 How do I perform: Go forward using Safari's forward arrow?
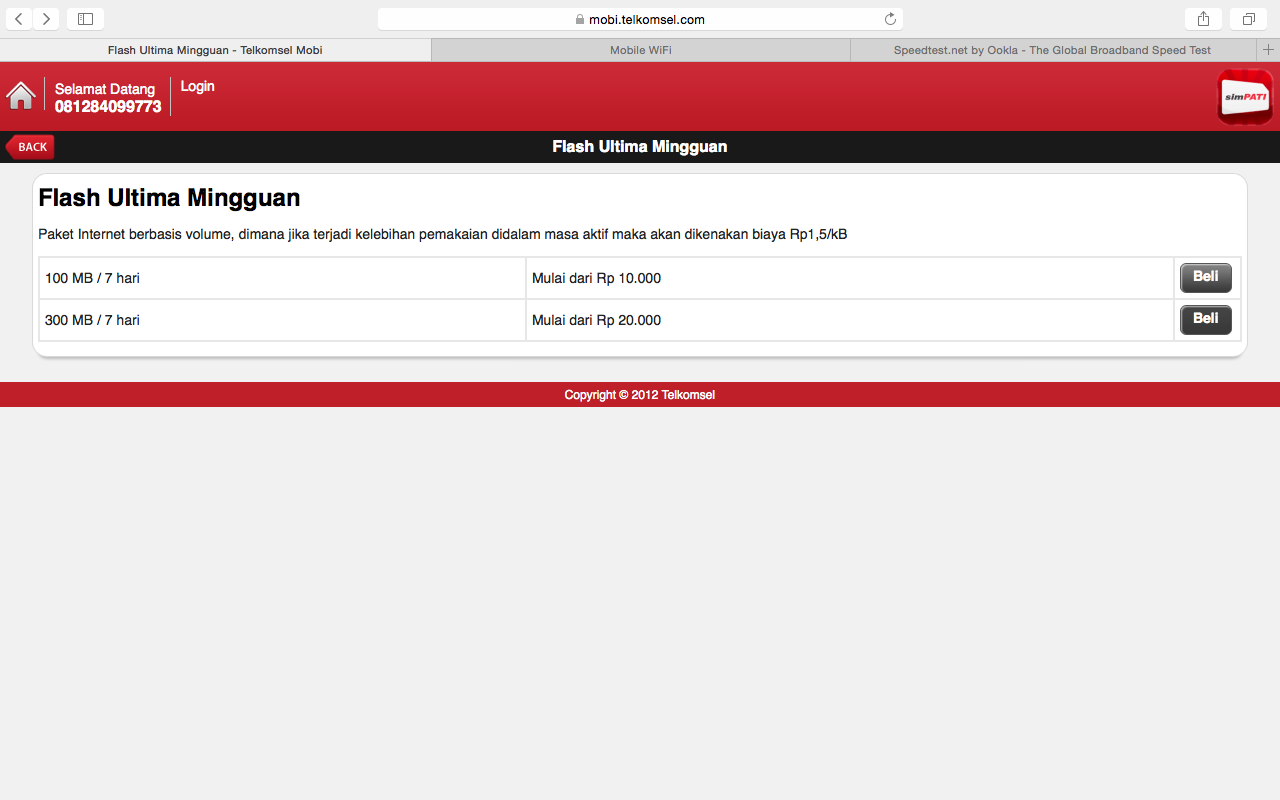tap(46, 19)
